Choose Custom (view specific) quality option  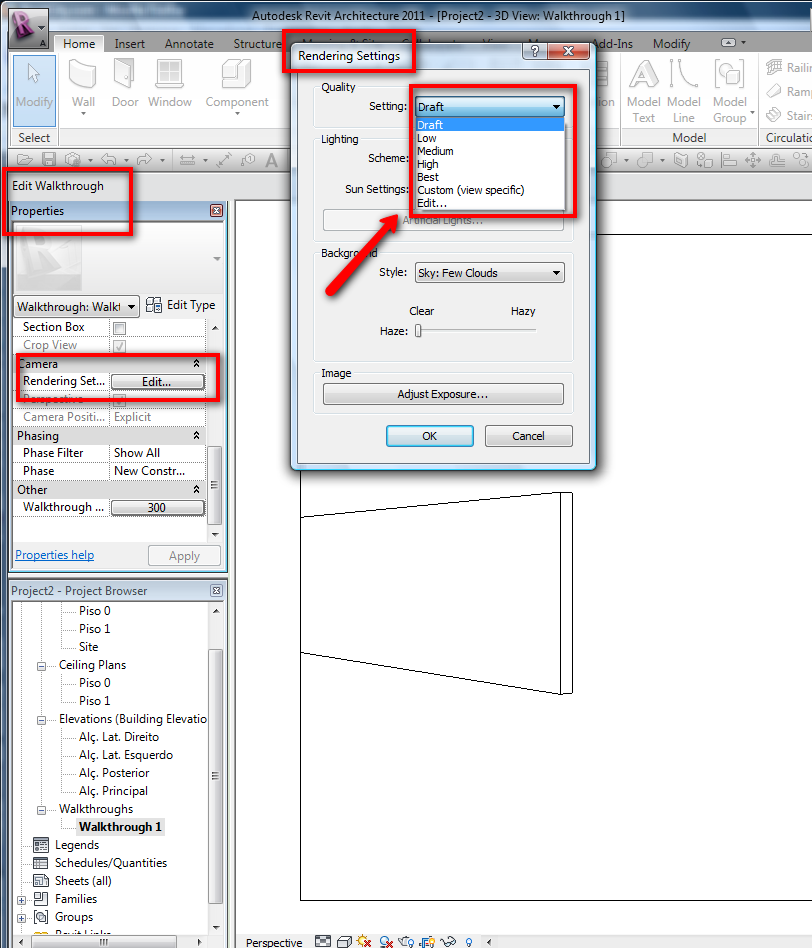(490, 190)
